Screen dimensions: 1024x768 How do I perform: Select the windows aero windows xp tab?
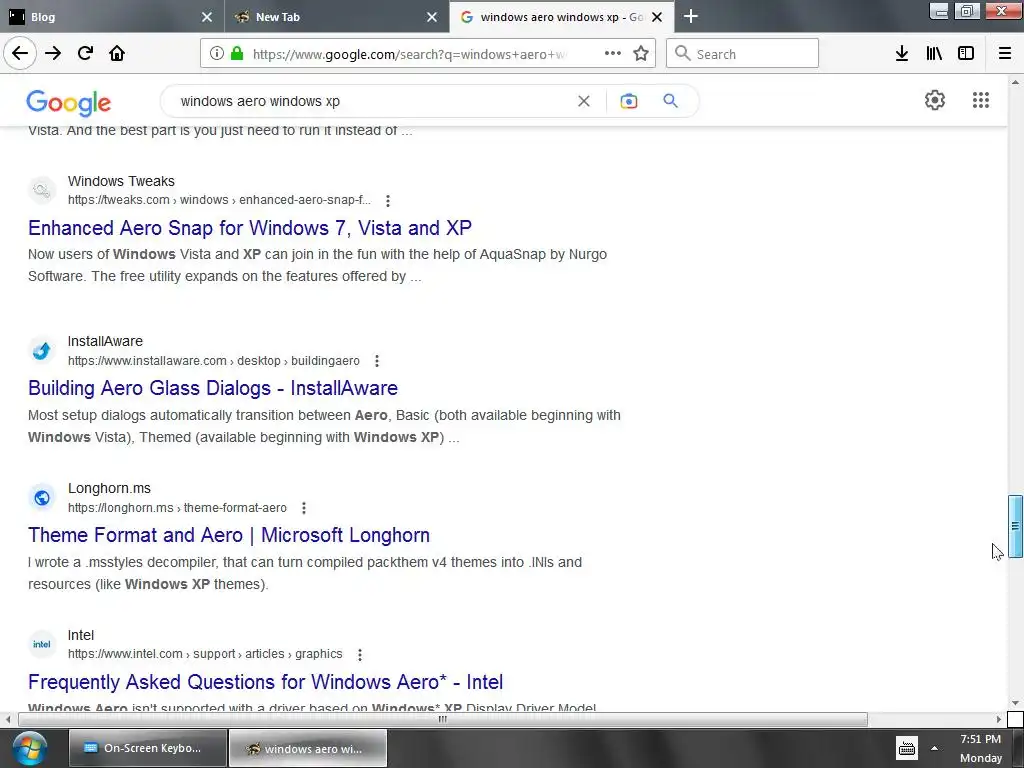point(562,17)
